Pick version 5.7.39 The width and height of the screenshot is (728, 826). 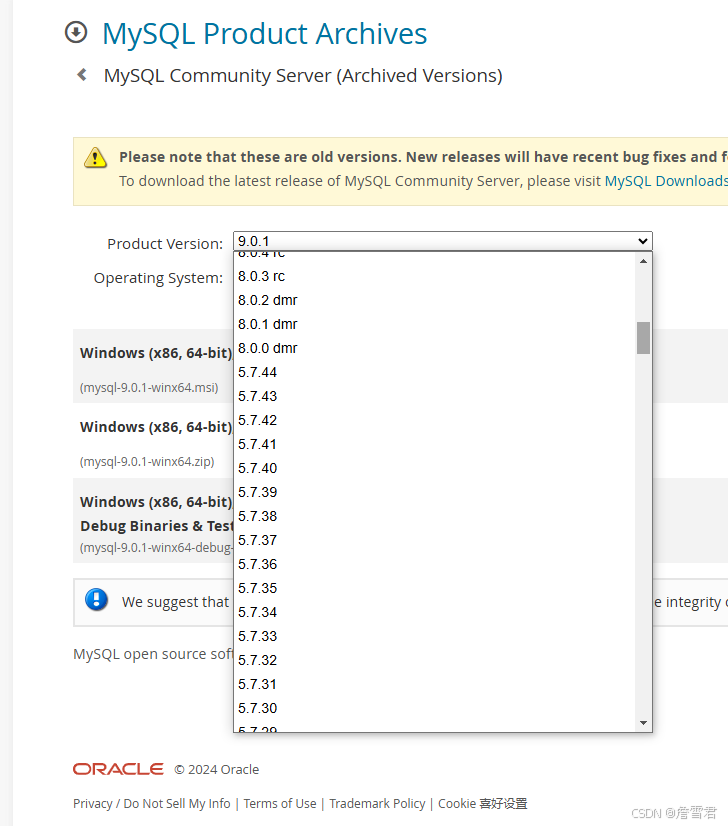click(x=435, y=492)
